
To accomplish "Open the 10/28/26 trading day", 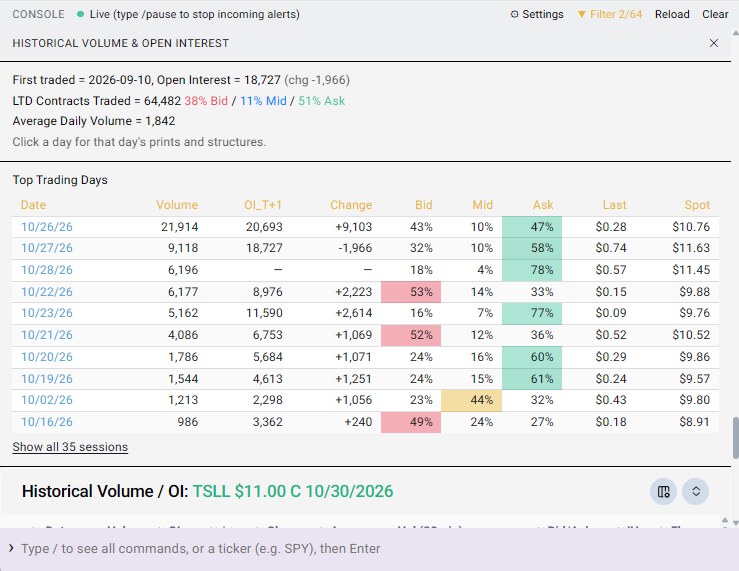I will (x=47, y=269).
